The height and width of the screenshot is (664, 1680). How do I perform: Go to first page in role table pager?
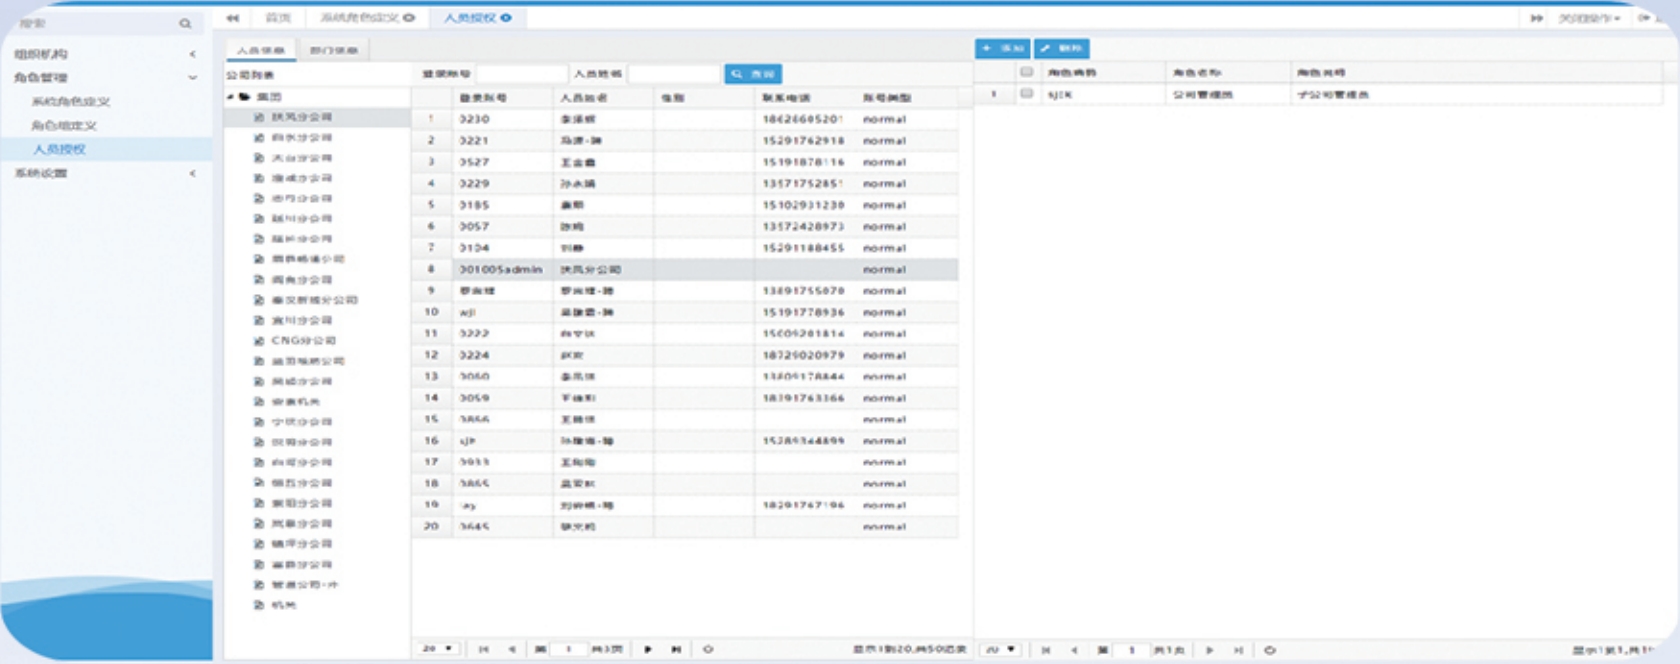point(1046,650)
